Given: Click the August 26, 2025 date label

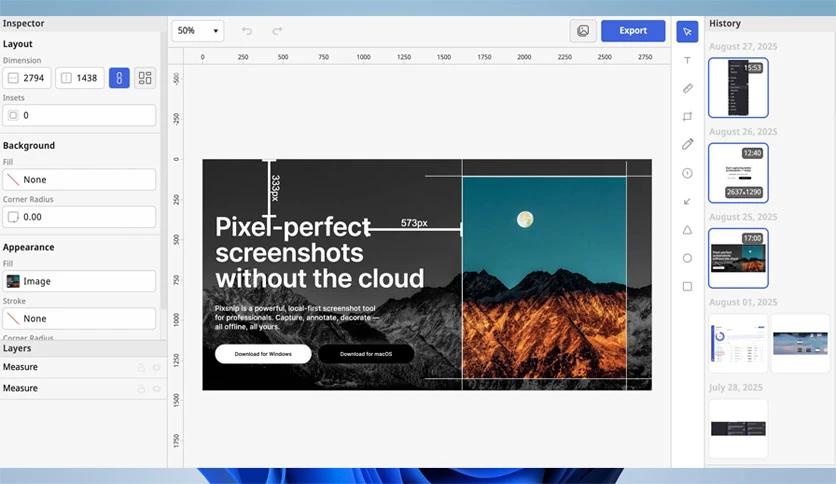Looking at the screenshot, I should [743, 132].
